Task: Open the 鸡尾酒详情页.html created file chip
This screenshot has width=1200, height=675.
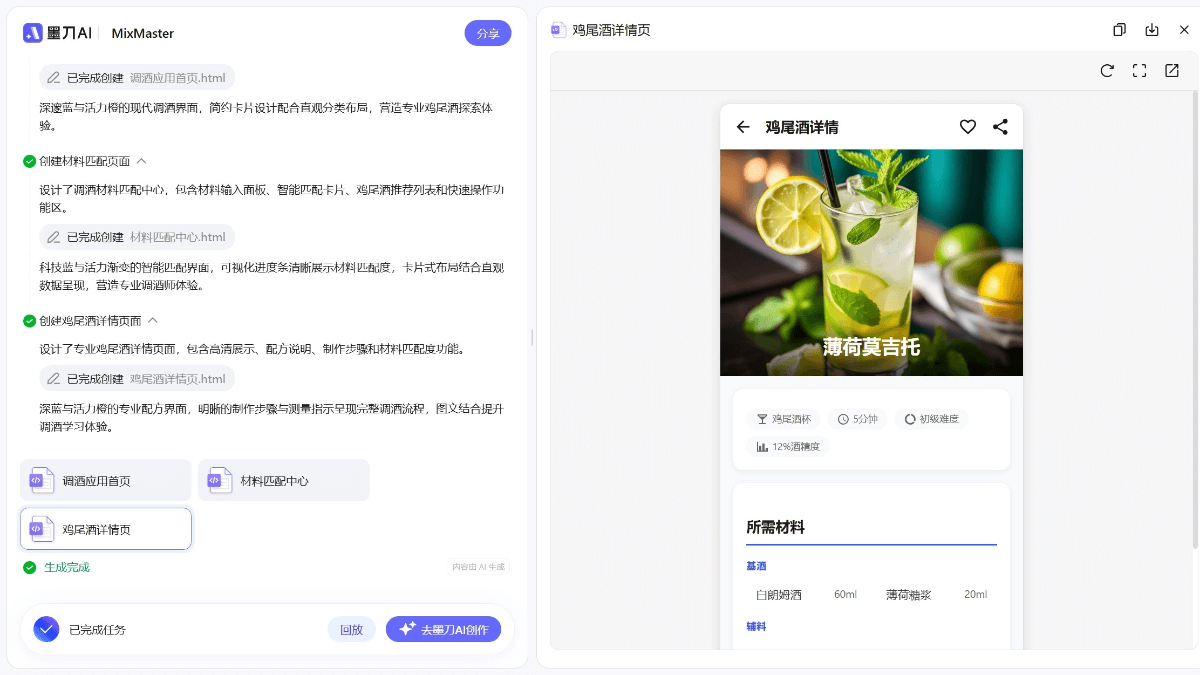Action: tap(137, 379)
